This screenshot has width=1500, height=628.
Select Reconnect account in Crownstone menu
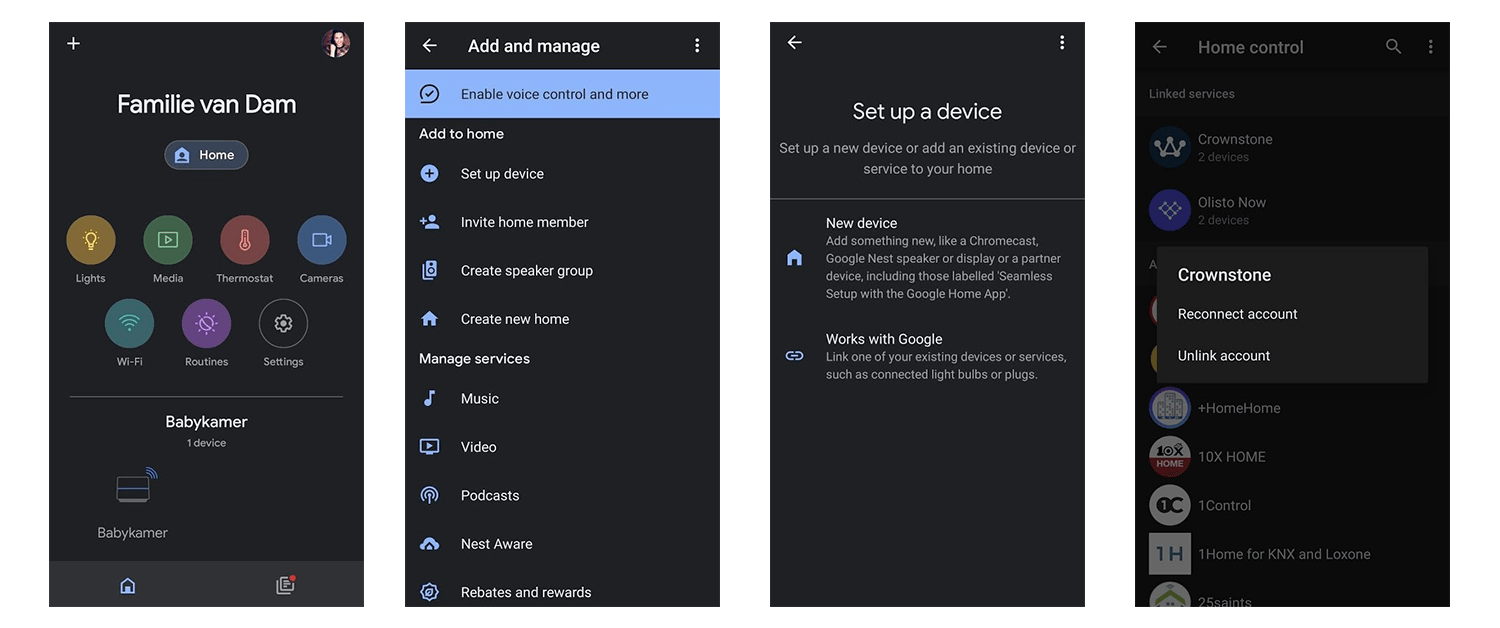[x=1237, y=314]
